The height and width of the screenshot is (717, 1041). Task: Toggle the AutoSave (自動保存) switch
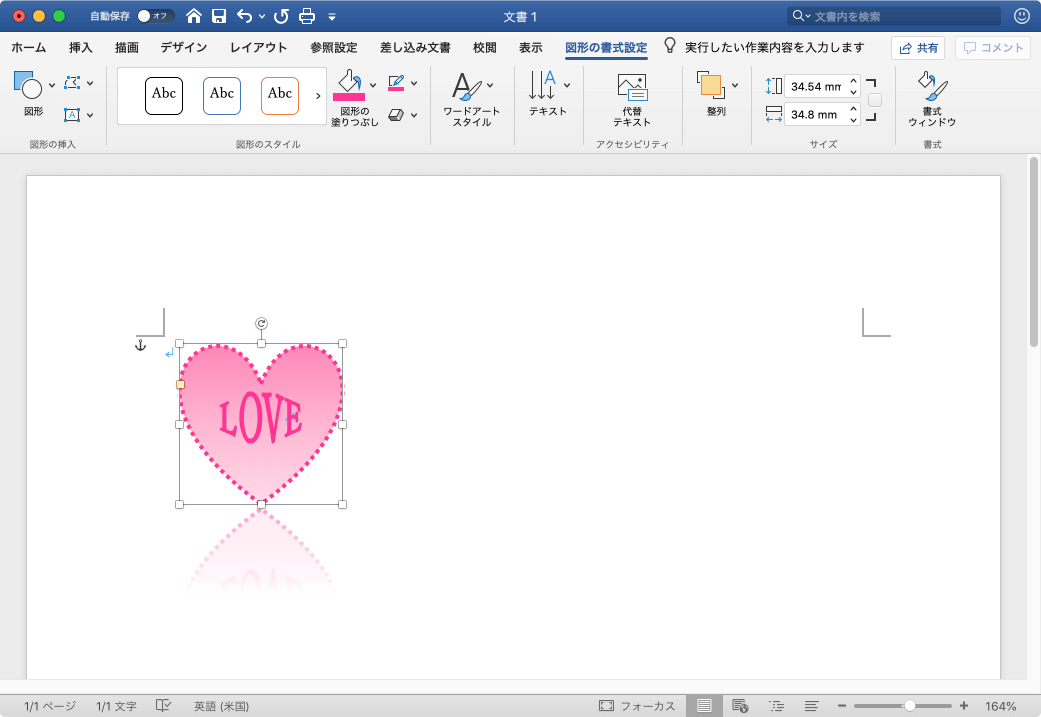click(x=155, y=16)
